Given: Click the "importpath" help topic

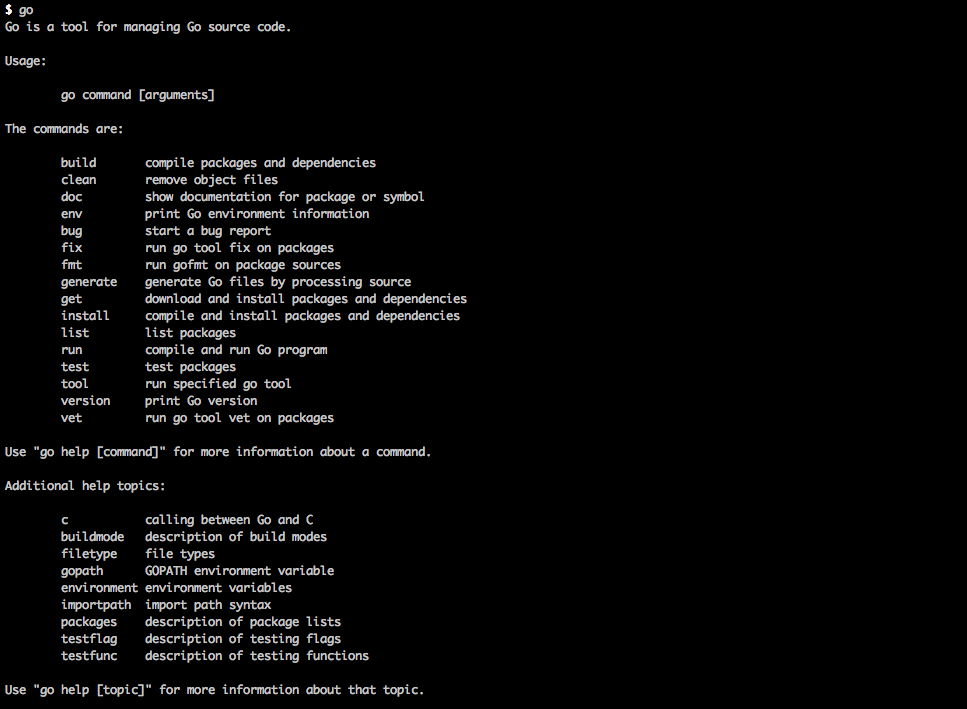Looking at the screenshot, I should pyautogui.click(x=95, y=605).
